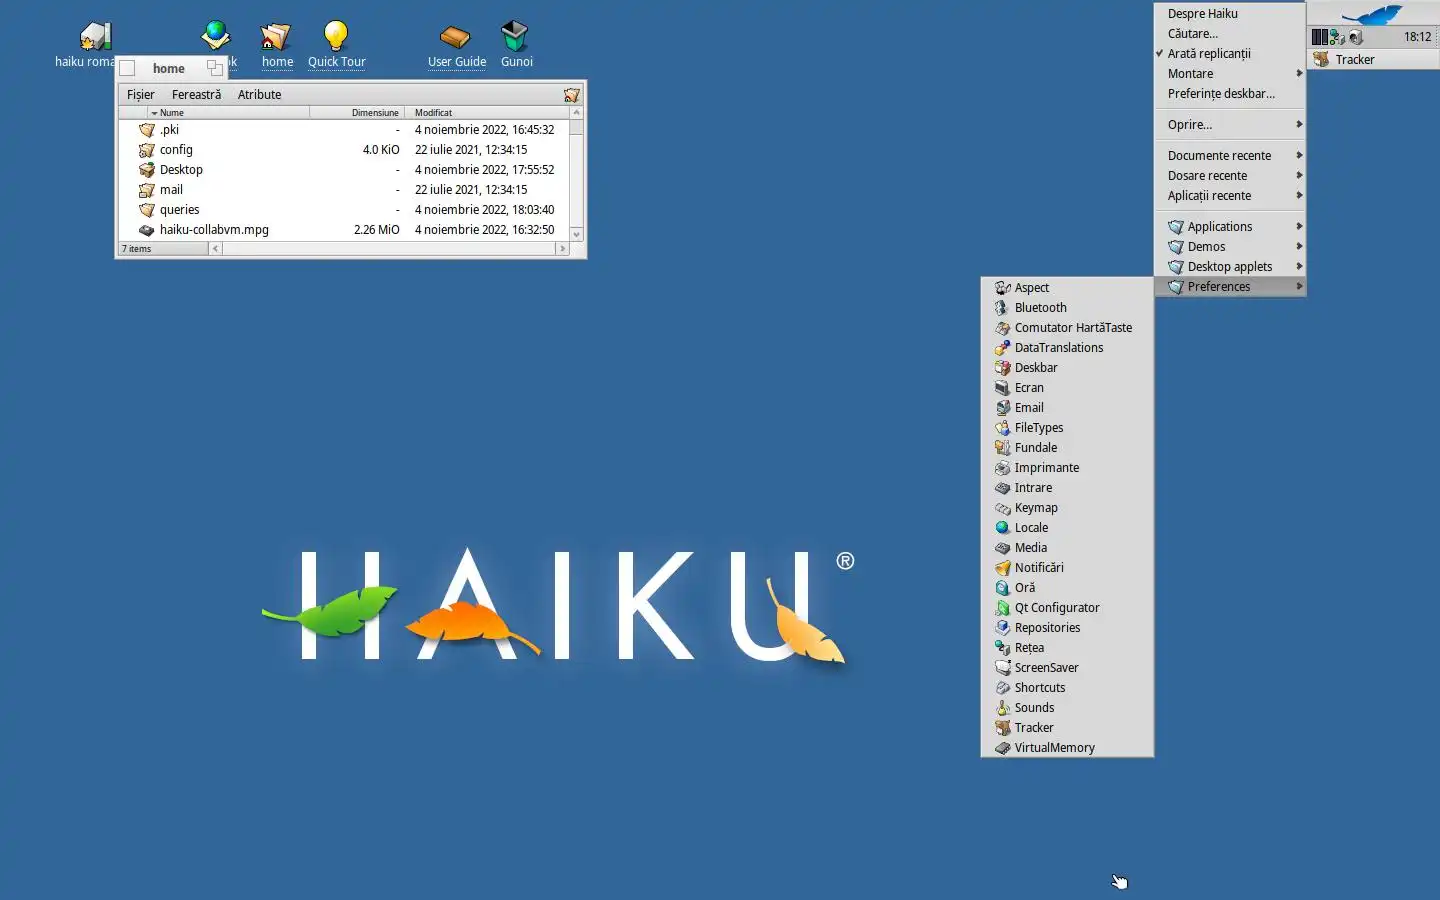The image size is (1440, 900).
Task: Open the Fereastră menu
Action: (x=196, y=95)
